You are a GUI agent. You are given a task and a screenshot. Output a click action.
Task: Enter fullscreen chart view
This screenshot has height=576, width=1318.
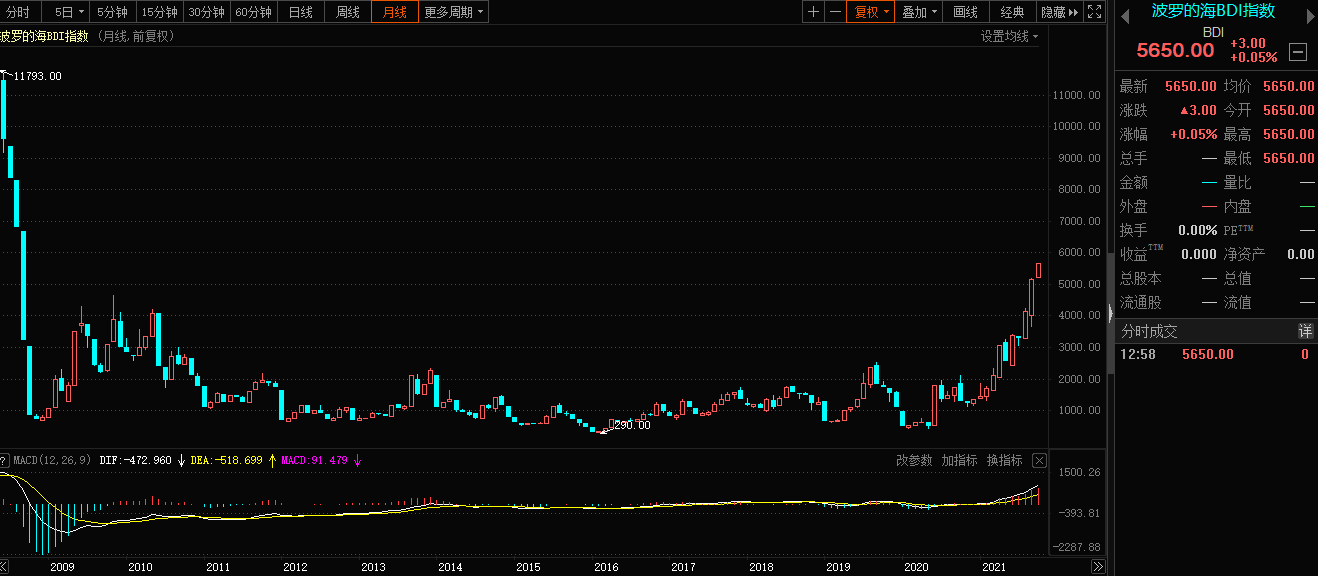[1094, 12]
